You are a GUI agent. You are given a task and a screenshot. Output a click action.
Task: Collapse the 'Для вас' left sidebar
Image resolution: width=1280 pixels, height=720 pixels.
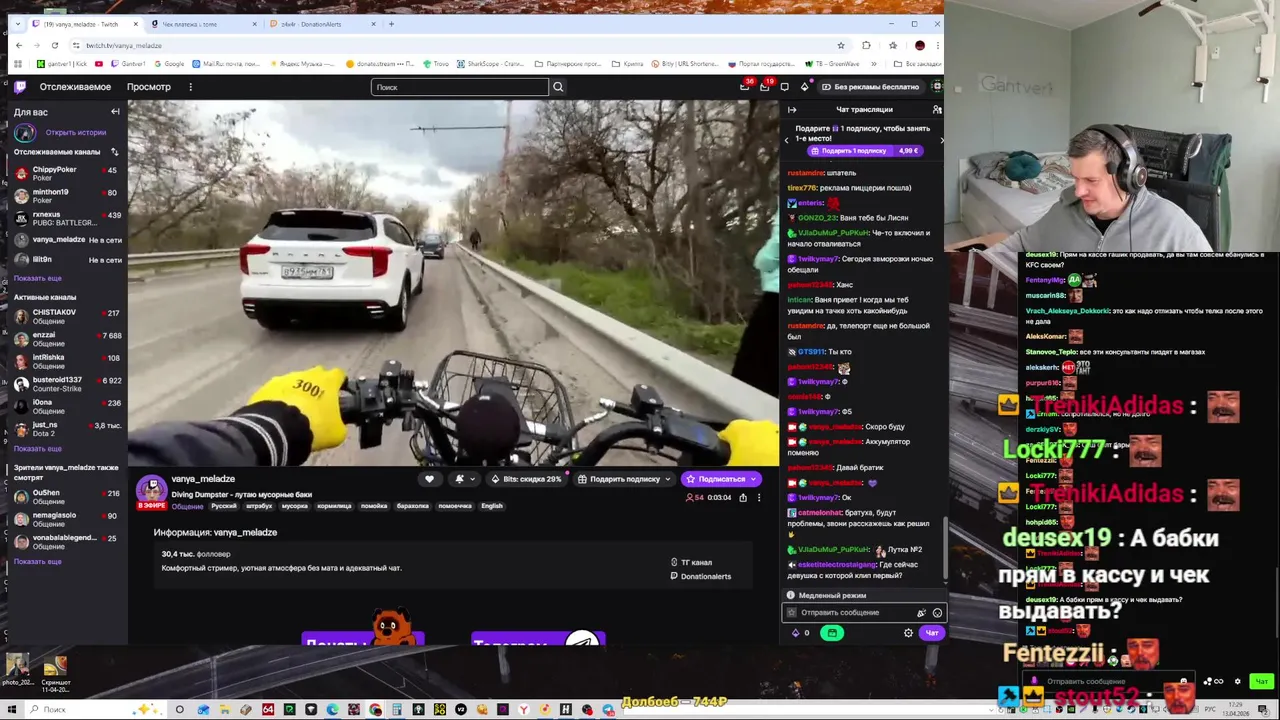(x=115, y=112)
